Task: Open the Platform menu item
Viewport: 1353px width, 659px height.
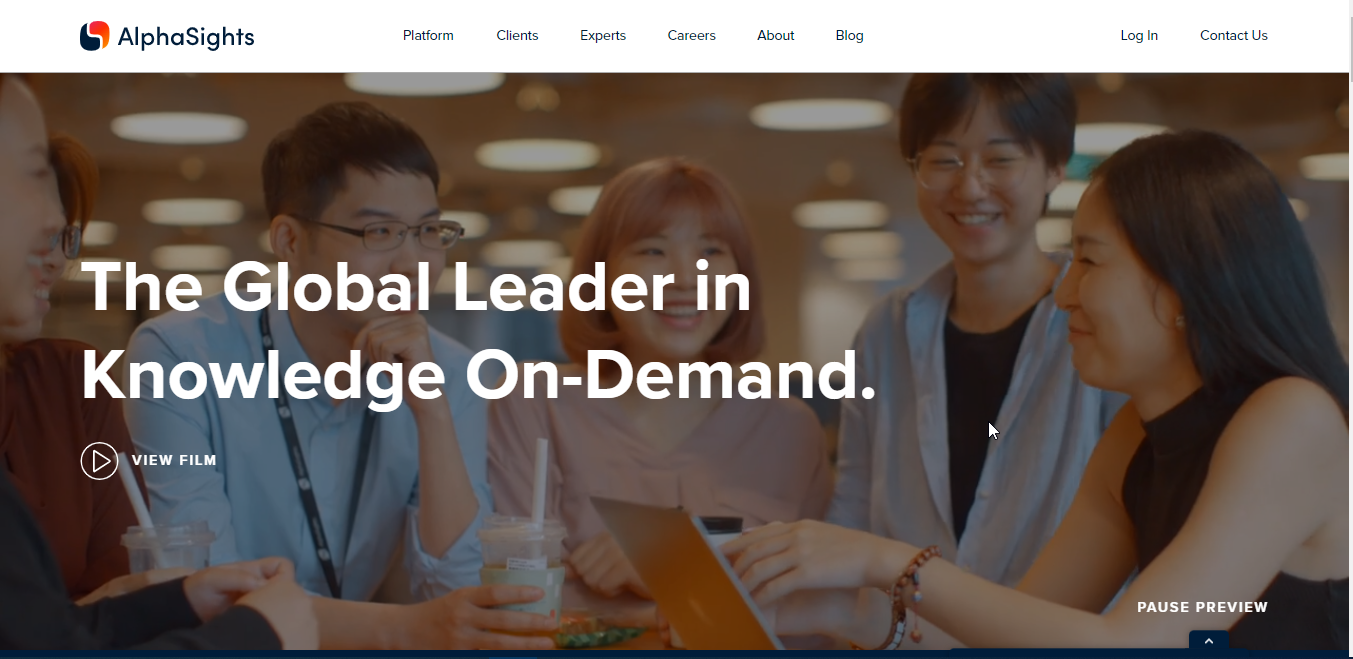Action: pyautogui.click(x=428, y=35)
